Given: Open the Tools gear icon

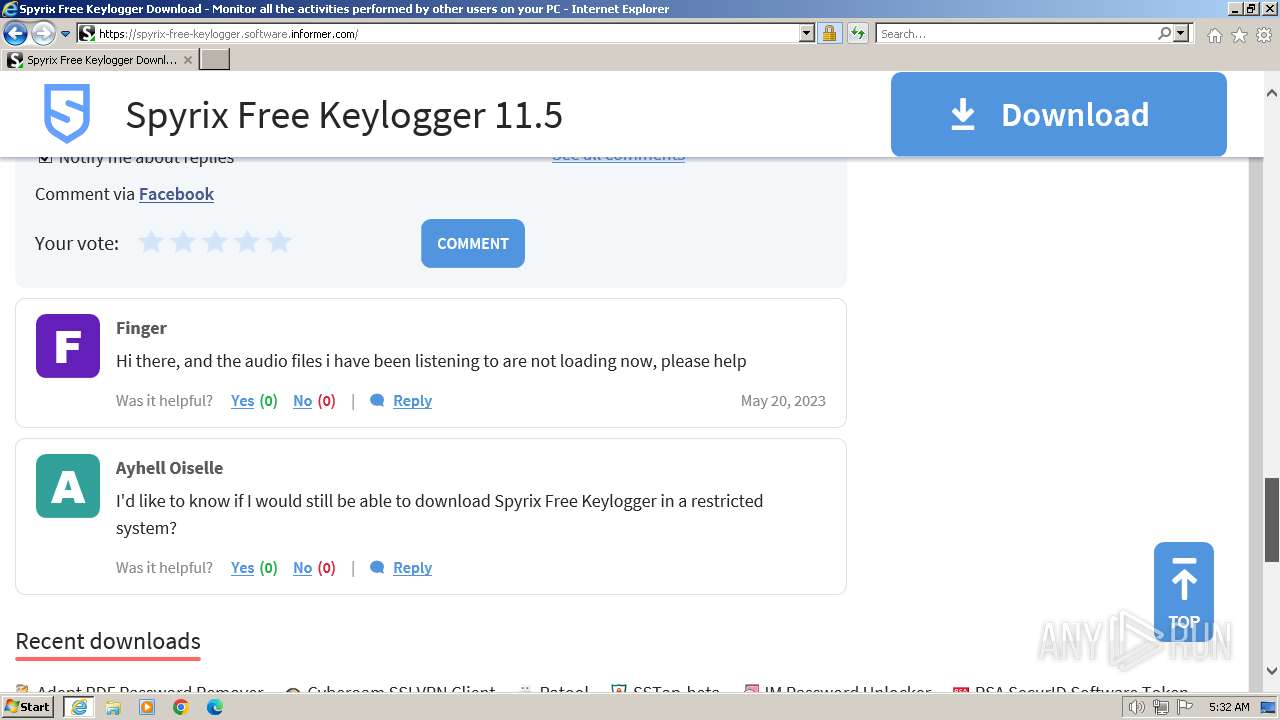Looking at the screenshot, I should point(1264,35).
